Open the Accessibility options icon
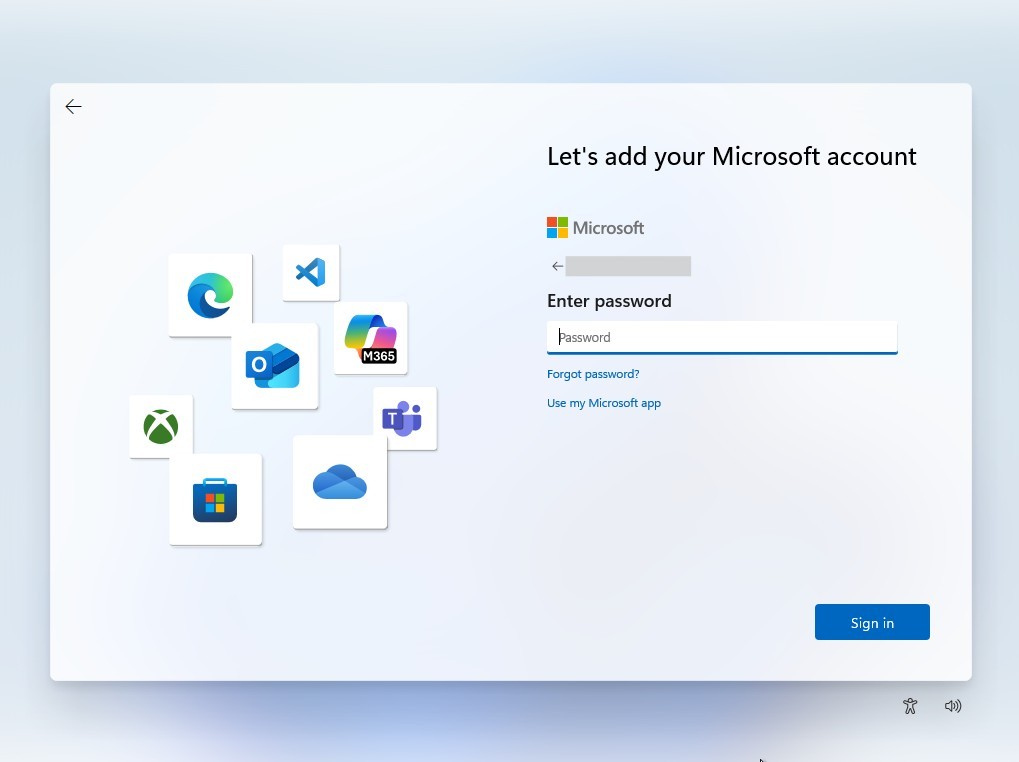The height and width of the screenshot is (762, 1019). [x=910, y=705]
